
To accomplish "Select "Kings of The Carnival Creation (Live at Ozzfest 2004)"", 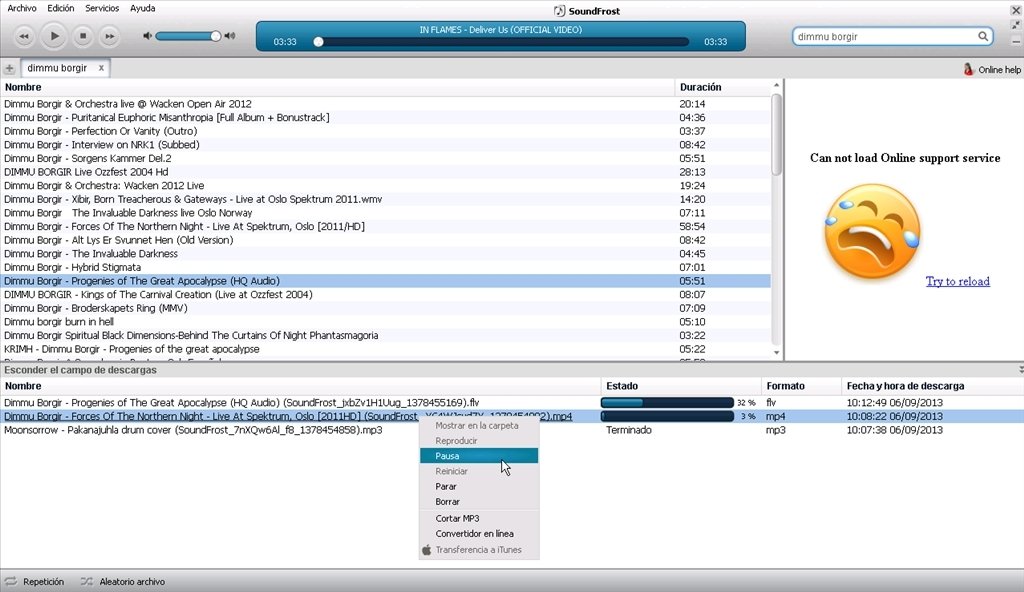I will tap(385, 295).
